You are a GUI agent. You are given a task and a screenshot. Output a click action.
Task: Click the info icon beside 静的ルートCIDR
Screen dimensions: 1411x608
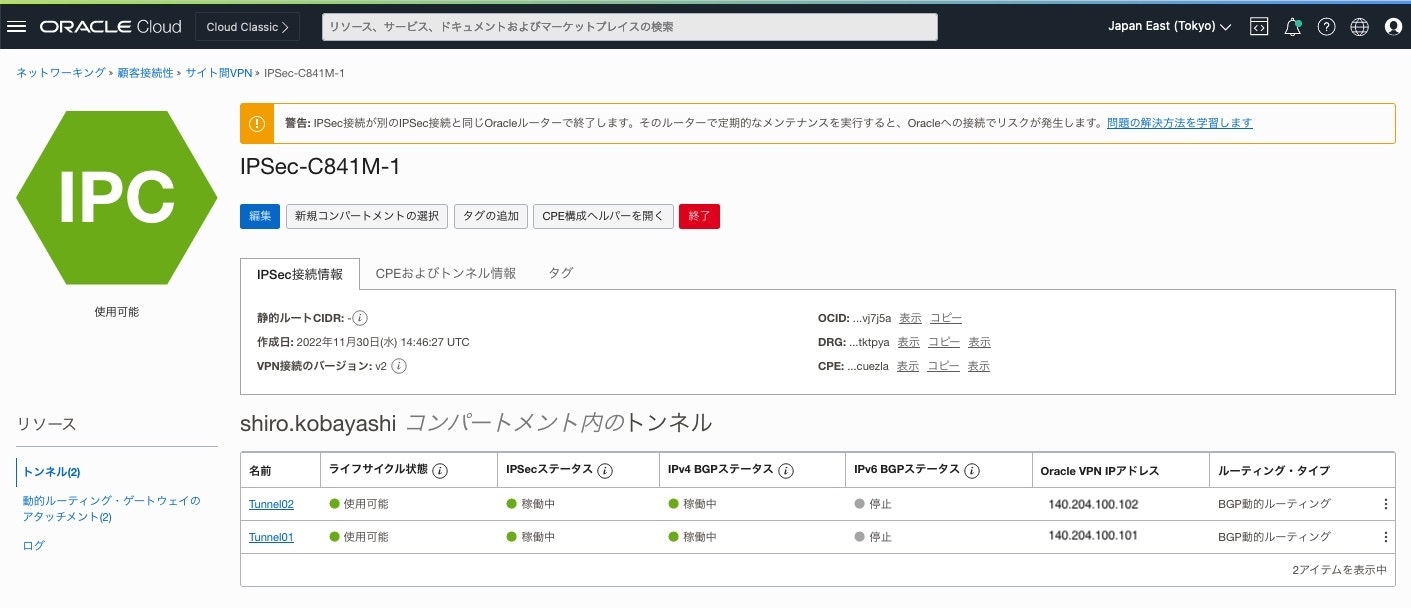click(x=360, y=318)
